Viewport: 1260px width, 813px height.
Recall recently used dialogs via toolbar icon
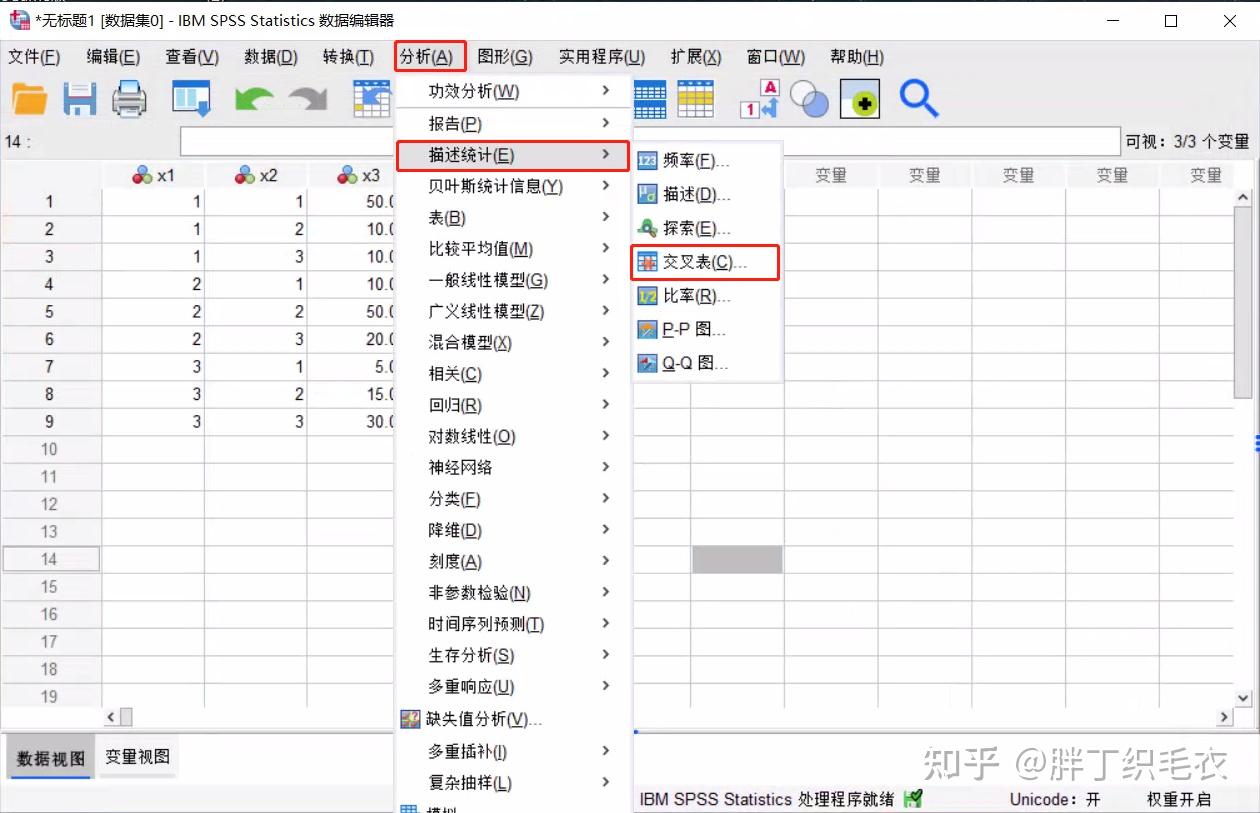click(x=190, y=98)
